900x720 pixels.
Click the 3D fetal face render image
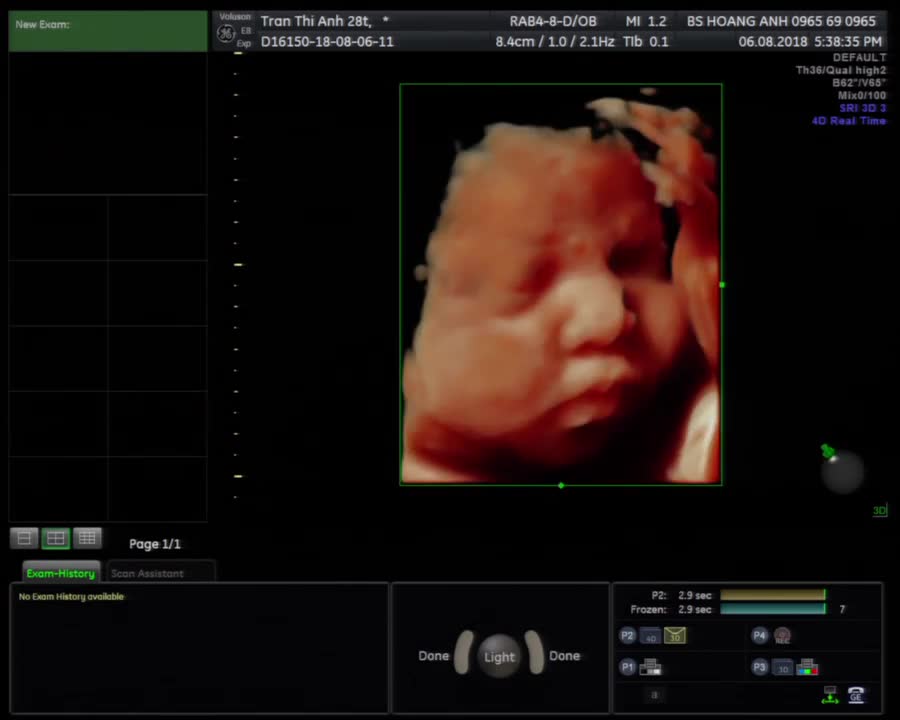coord(561,284)
